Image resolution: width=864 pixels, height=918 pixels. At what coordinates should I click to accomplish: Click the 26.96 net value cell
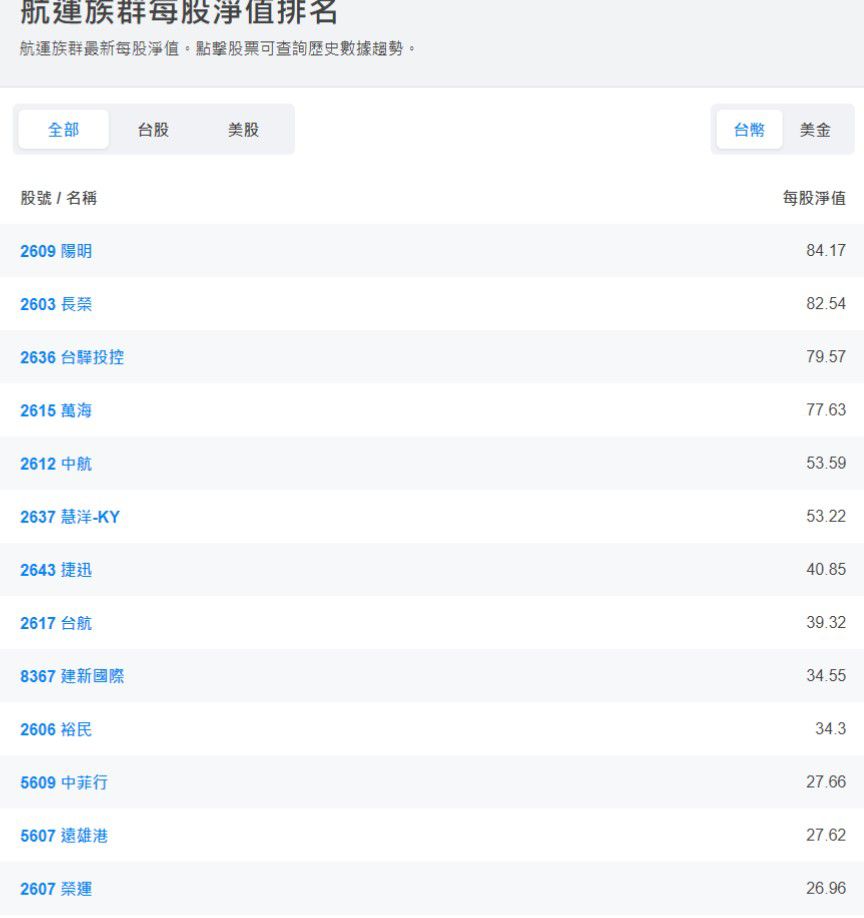[826, 889]
